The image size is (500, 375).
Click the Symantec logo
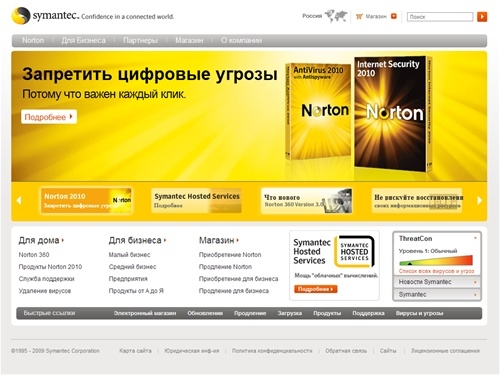(46, 15)
